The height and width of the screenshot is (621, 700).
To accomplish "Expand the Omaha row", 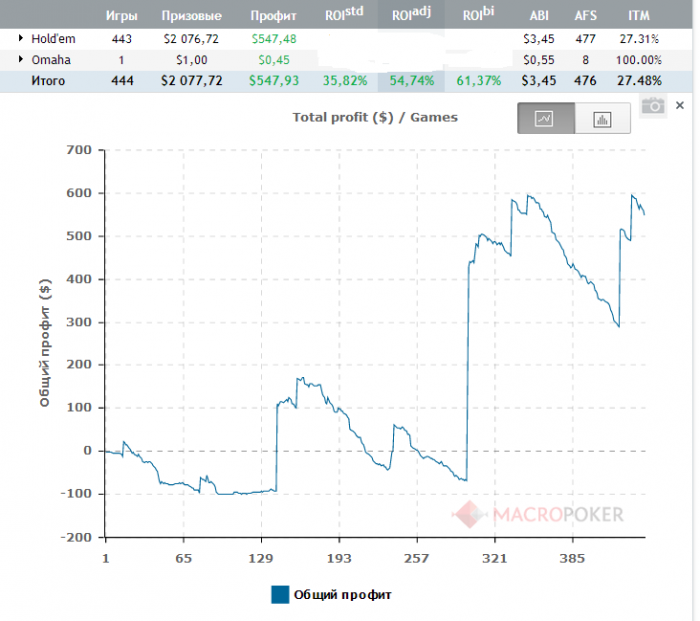I will pyautogui.click(x=21, y=59).
